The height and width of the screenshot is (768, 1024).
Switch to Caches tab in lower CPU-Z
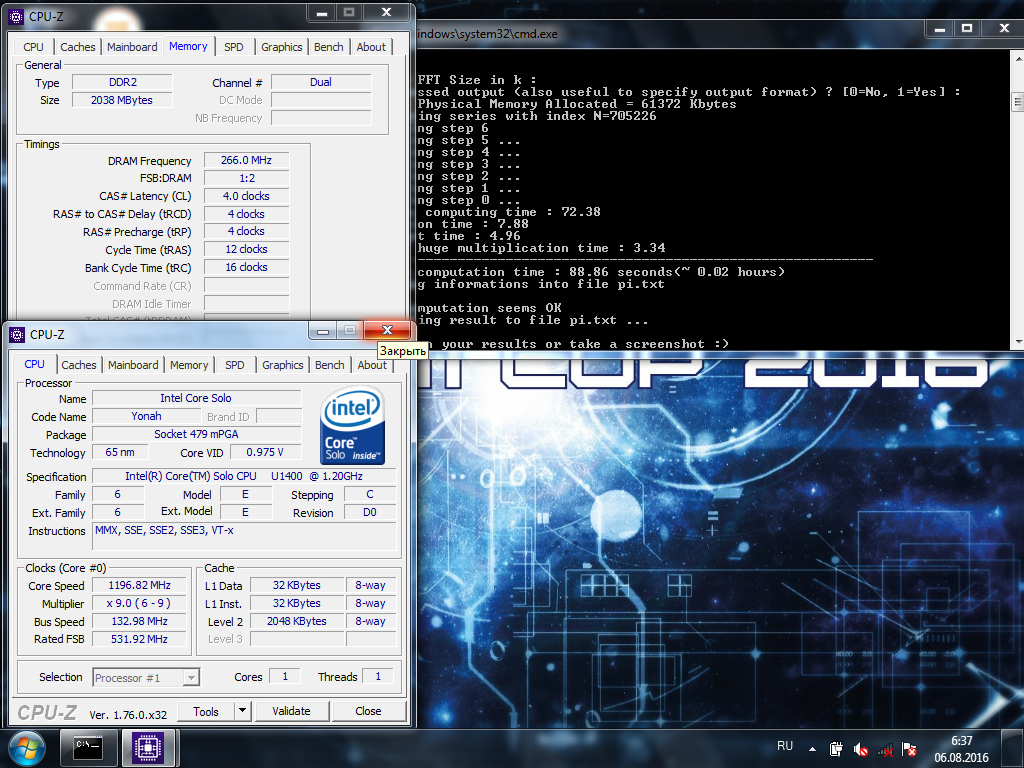(79, 365)
